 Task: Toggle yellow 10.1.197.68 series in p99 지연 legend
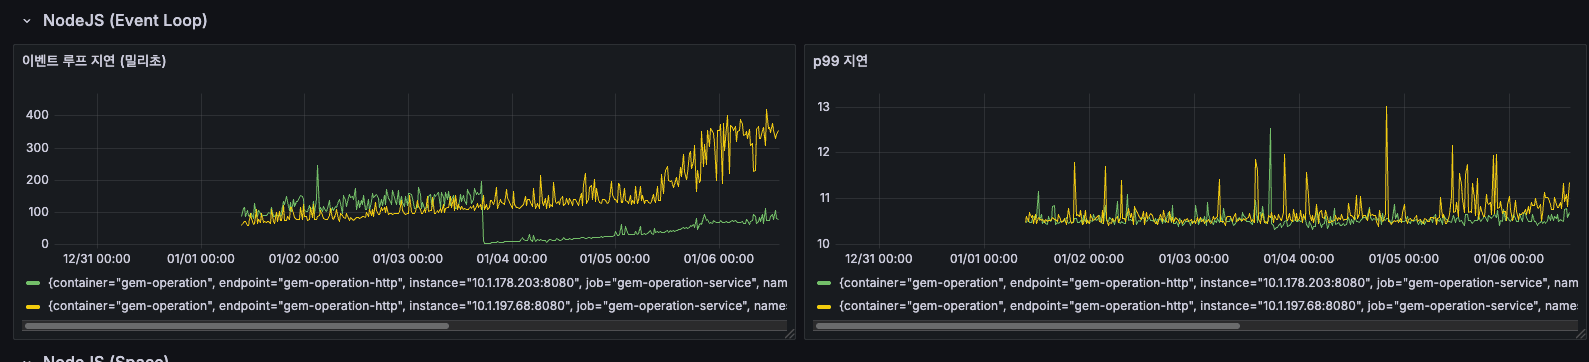click(824, 306)
